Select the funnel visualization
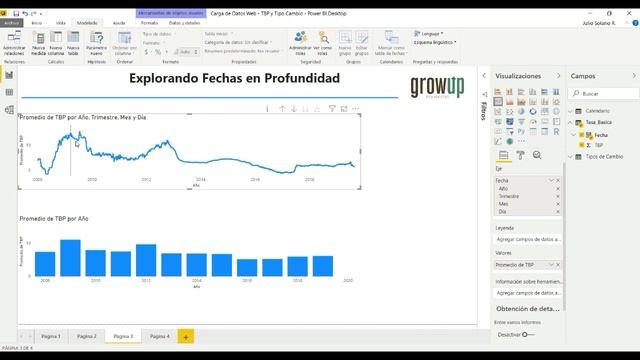The width and height of the screenshot is (640, 360). pos(521,122)
